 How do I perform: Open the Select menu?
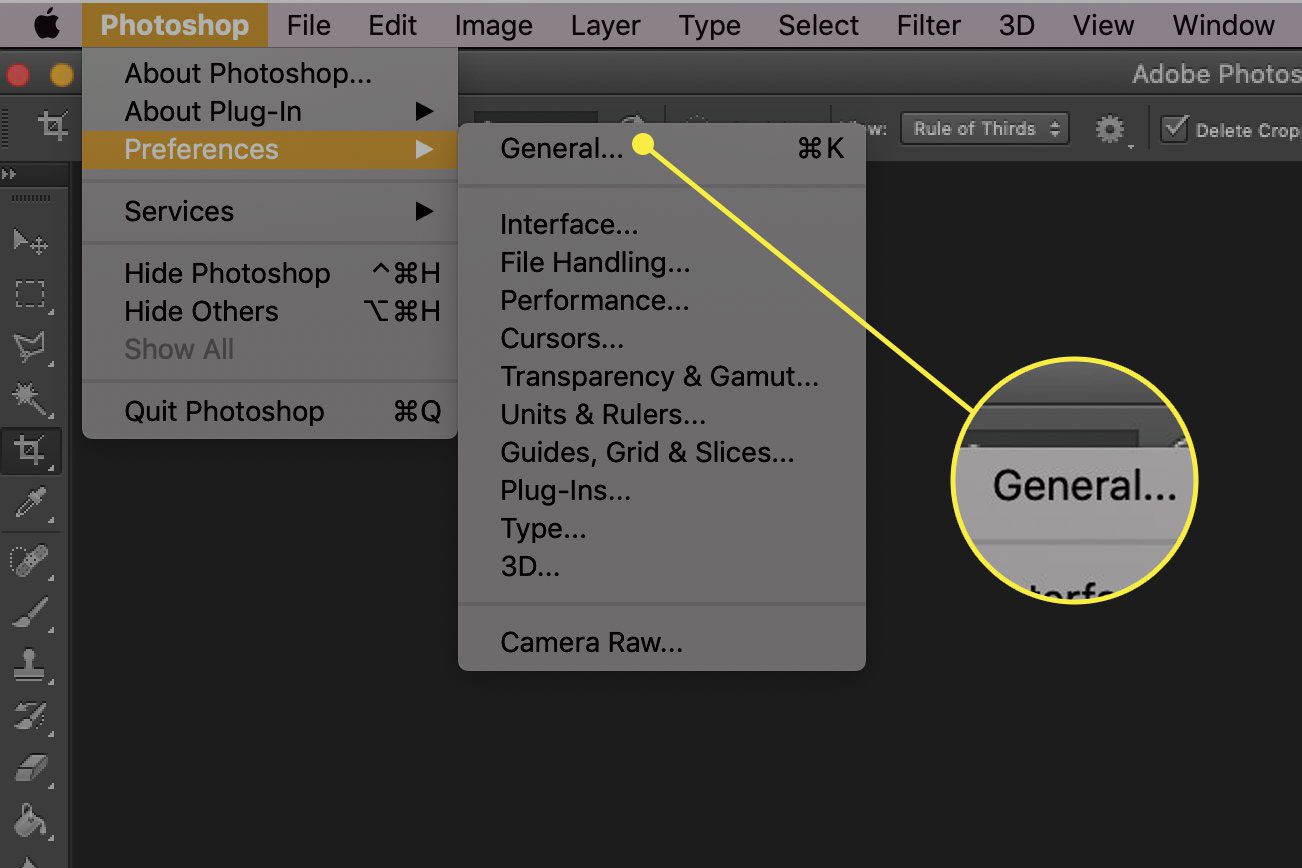pyautogui.click(x=819, y=25)
